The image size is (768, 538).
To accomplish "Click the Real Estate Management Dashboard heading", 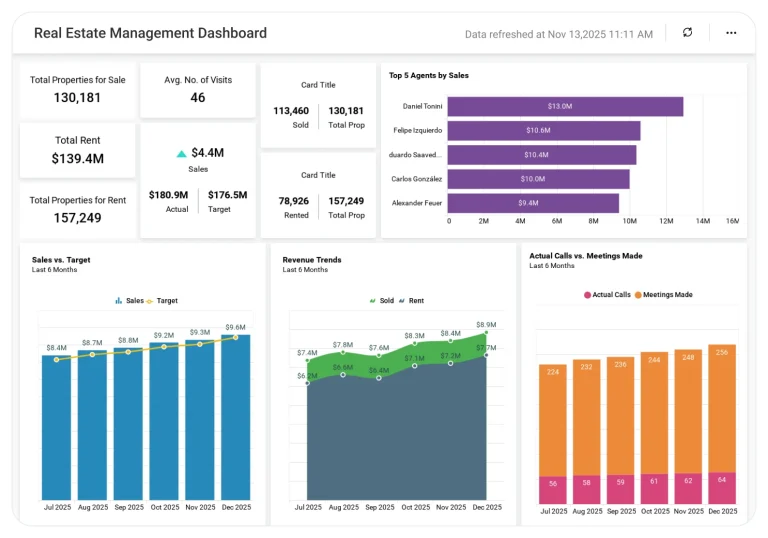I will click(150, 33).
